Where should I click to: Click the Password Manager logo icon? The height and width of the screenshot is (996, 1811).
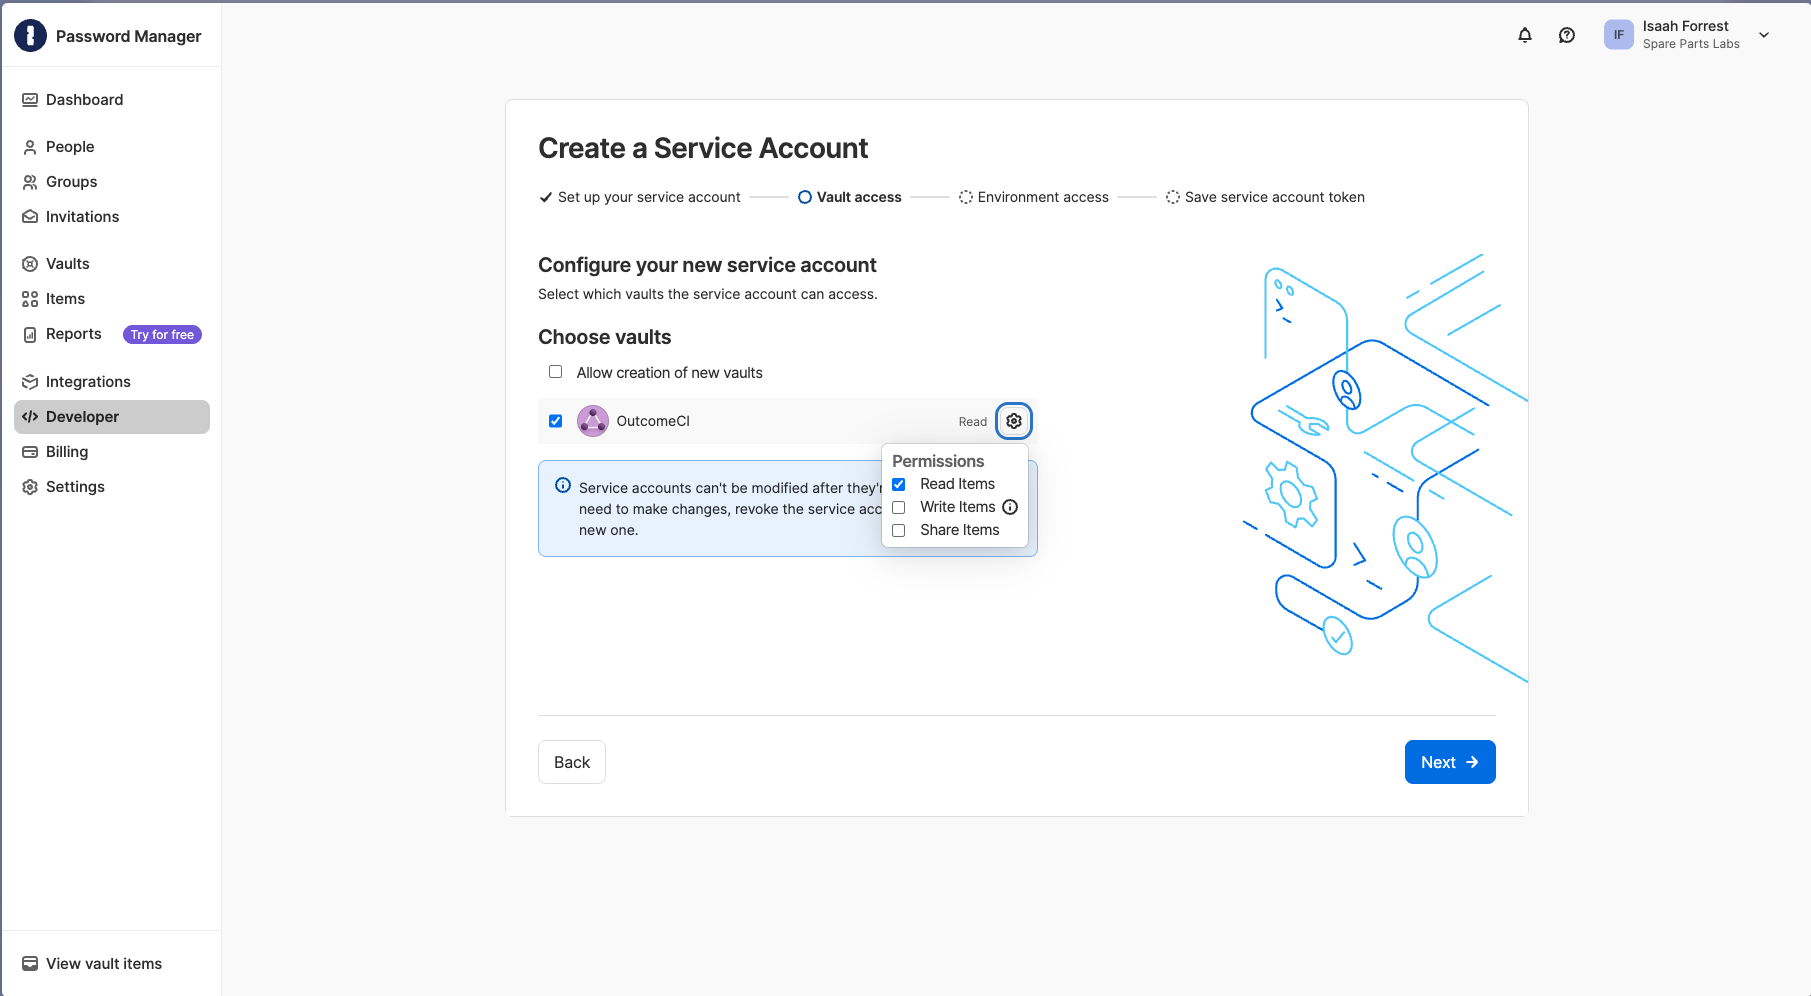[30, 36]
